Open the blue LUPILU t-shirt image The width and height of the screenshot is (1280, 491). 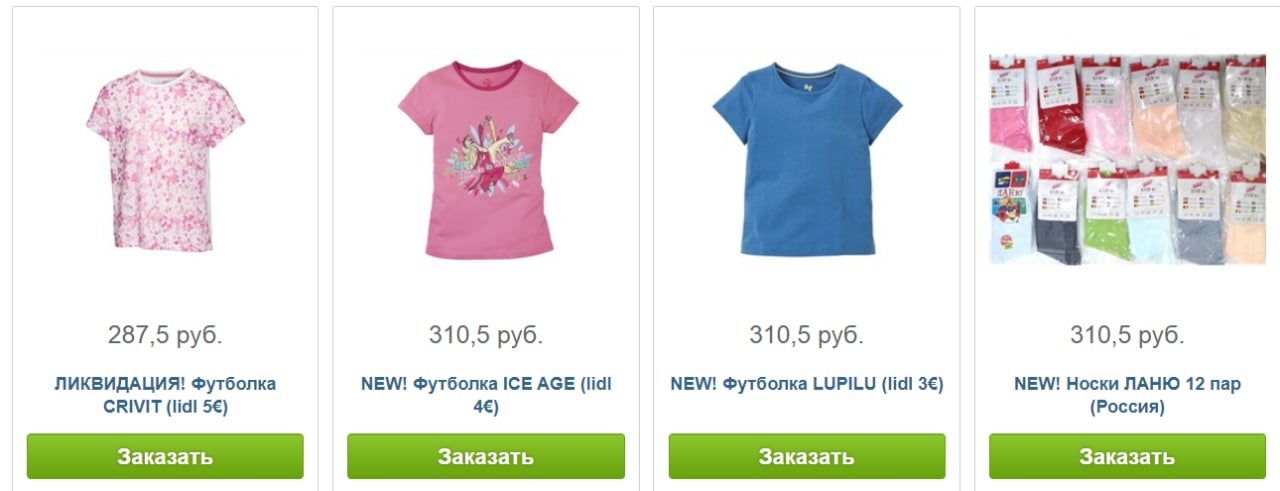pos(807,160)
